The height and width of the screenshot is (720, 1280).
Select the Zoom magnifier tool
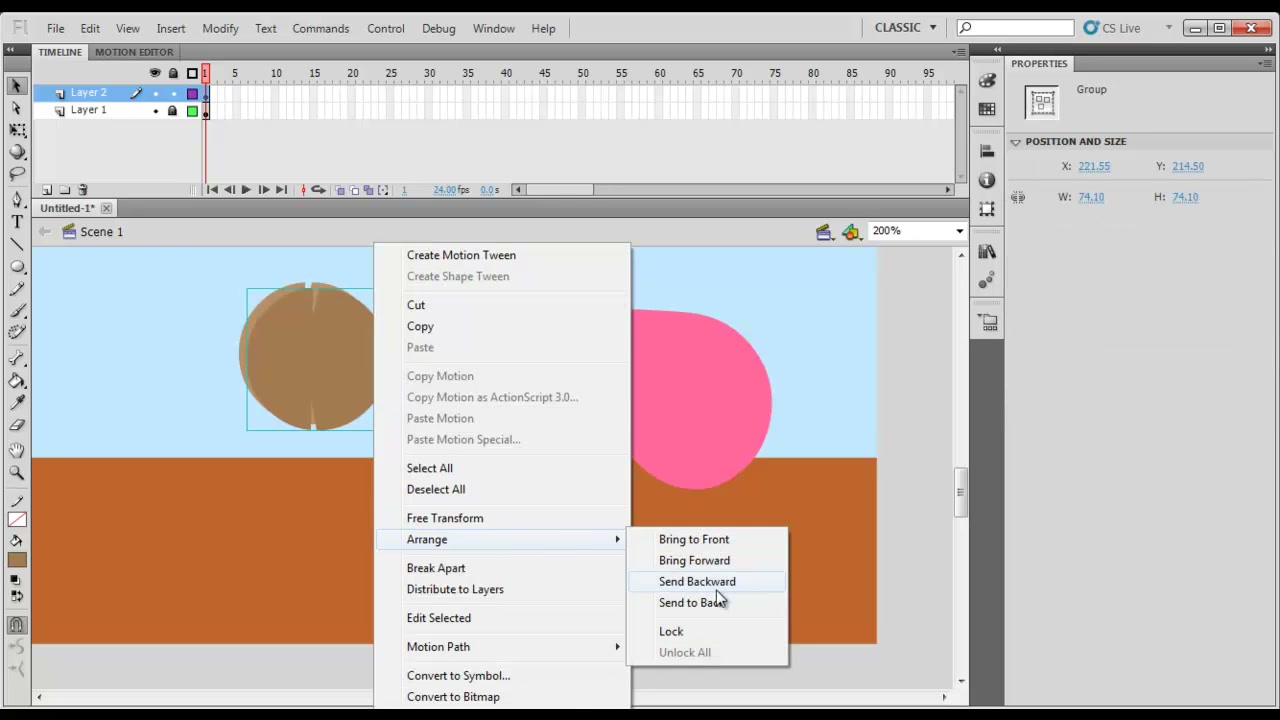coord(17,472)
